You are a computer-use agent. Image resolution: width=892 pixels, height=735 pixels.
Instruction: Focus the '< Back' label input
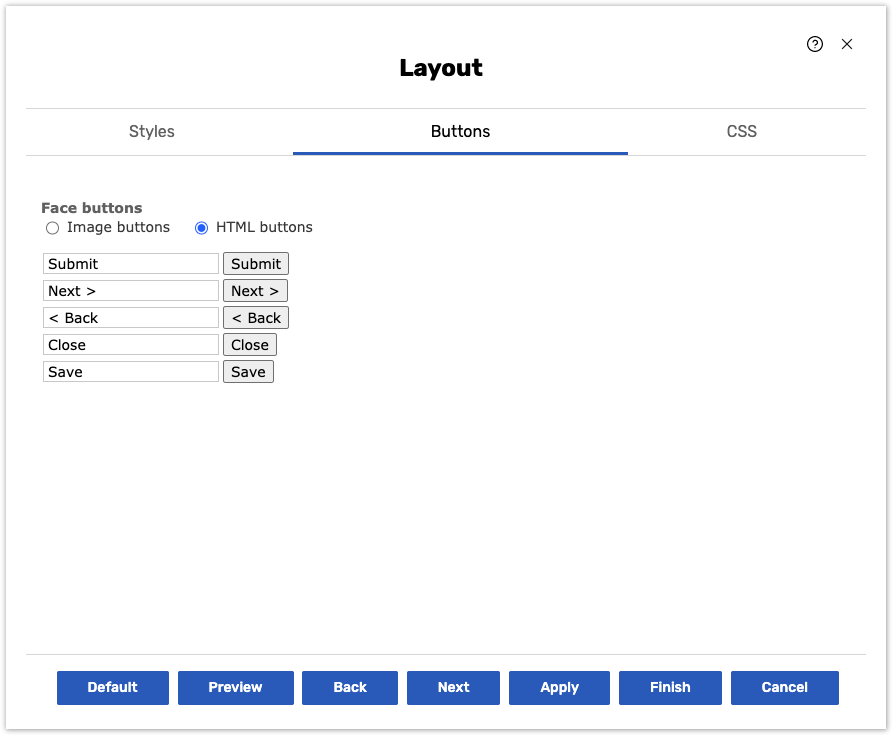tap(131, 318)
